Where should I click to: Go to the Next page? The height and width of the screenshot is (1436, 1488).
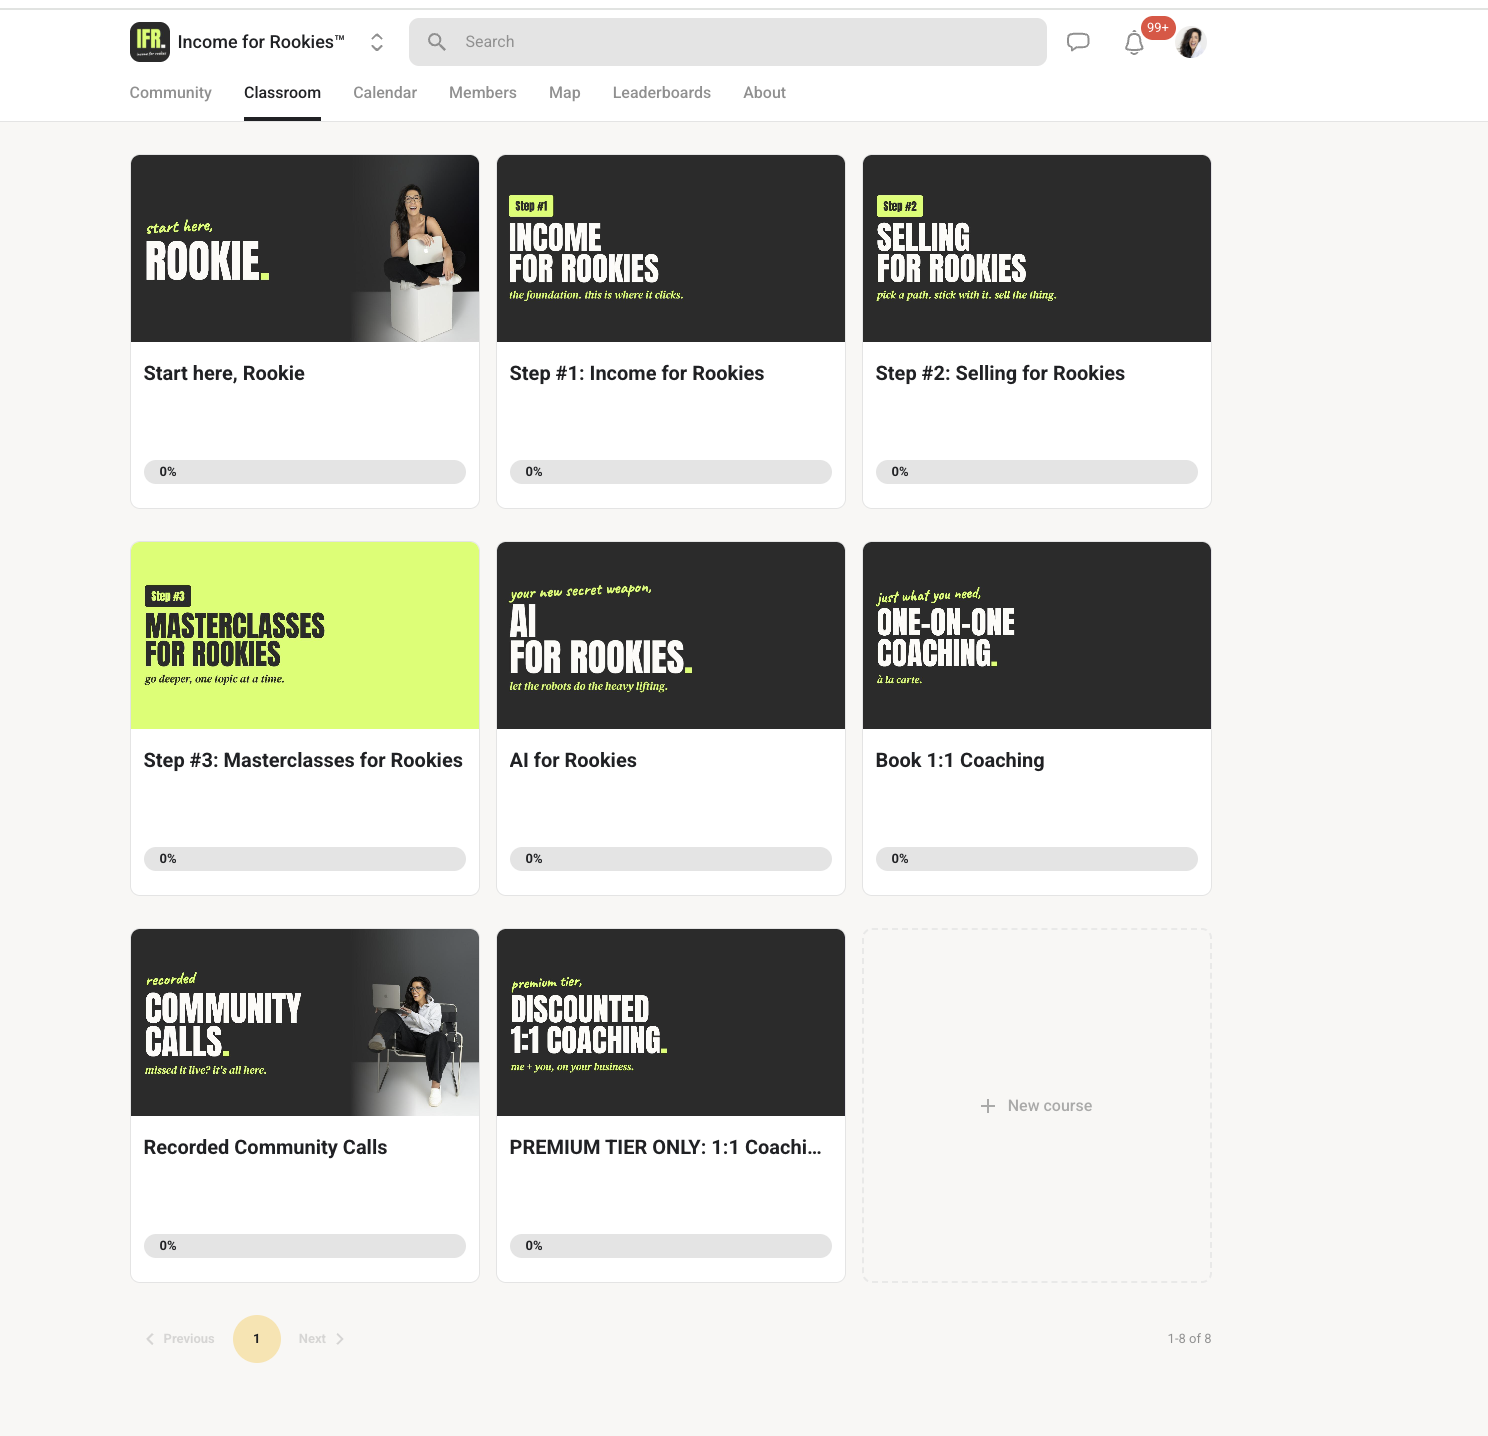point(321,1339)
